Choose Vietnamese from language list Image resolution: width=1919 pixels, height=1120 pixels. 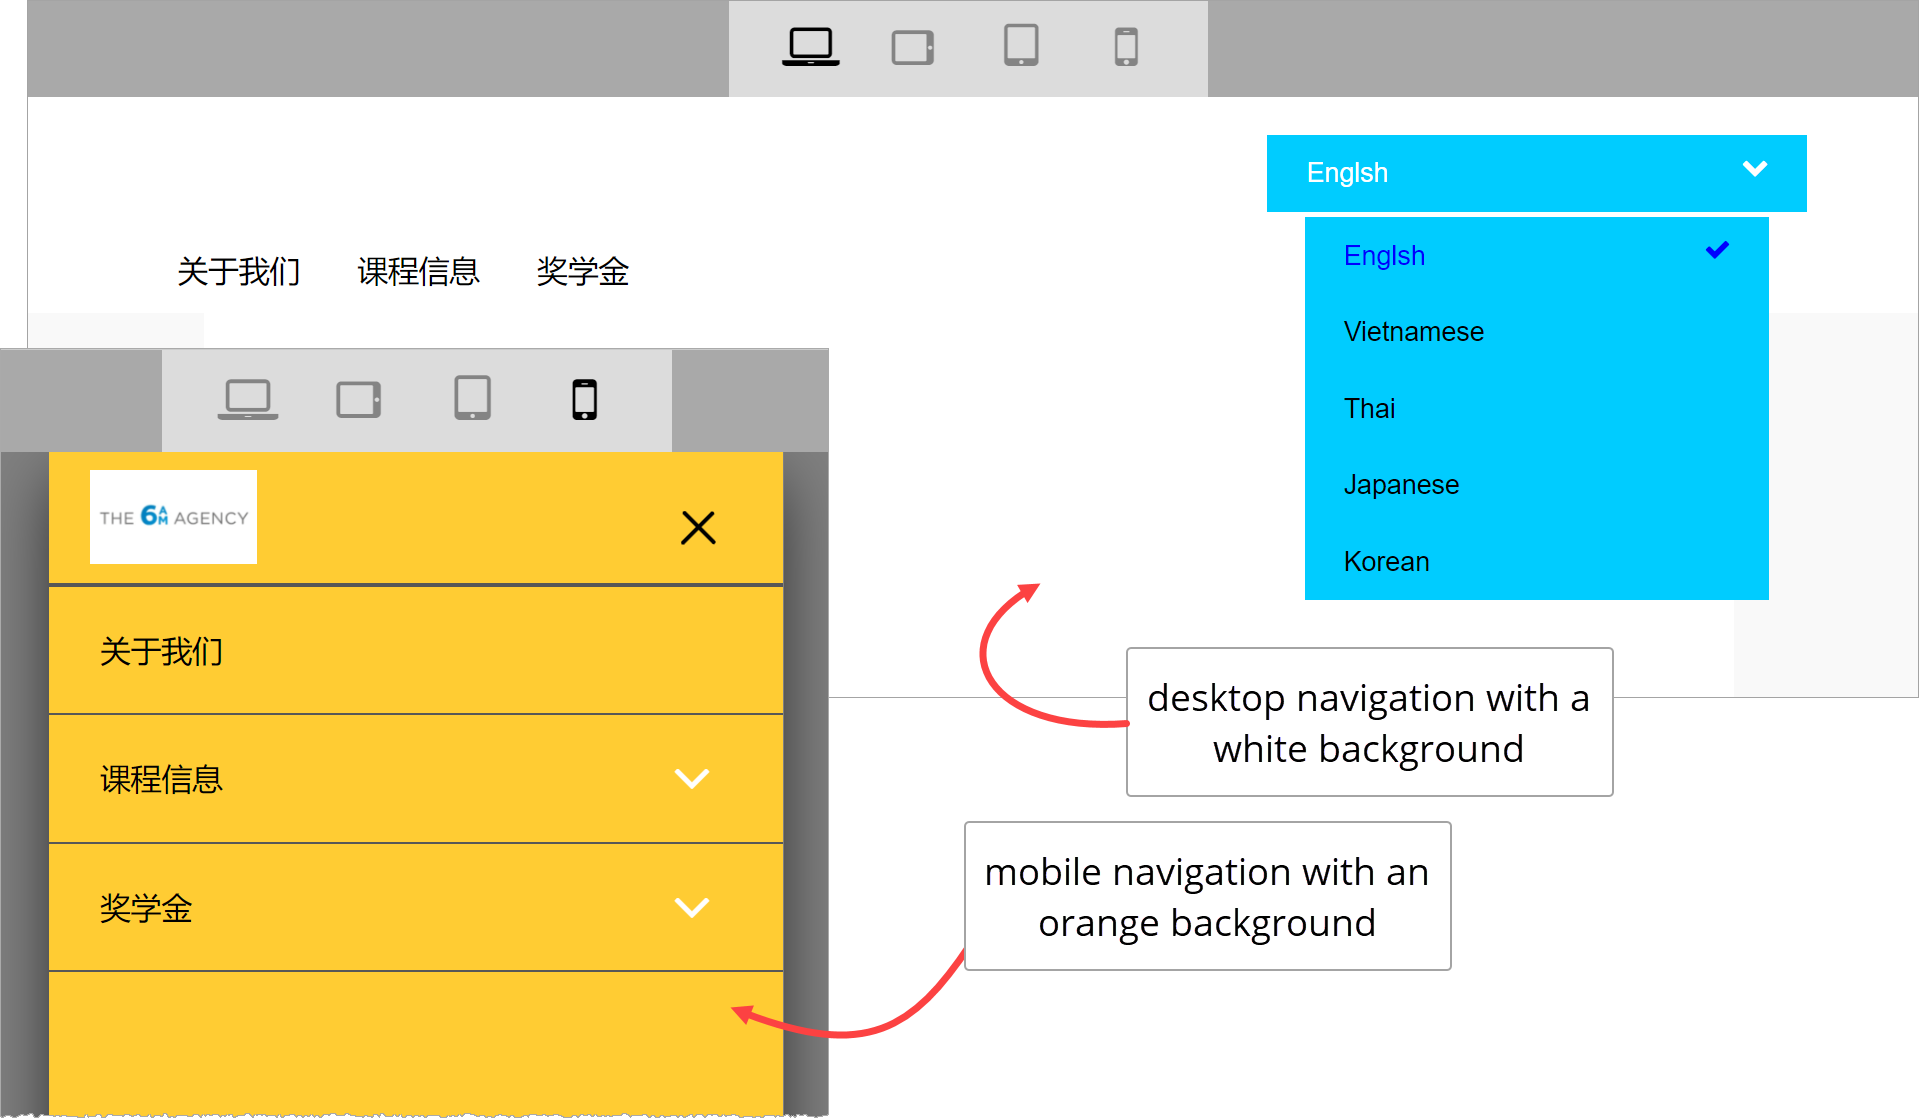[1413, 332]
